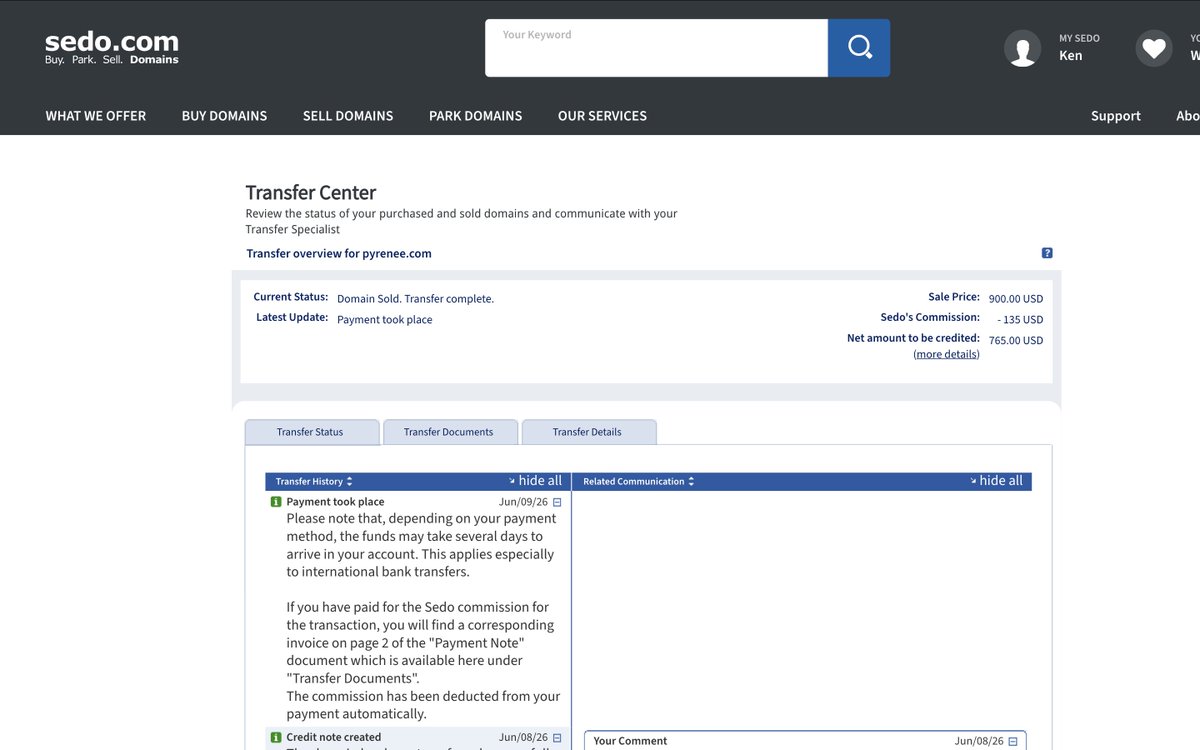Screen dimensions: 1200x750
Task: Hide all Related Communication entries
Action: (x=996, y=481)
